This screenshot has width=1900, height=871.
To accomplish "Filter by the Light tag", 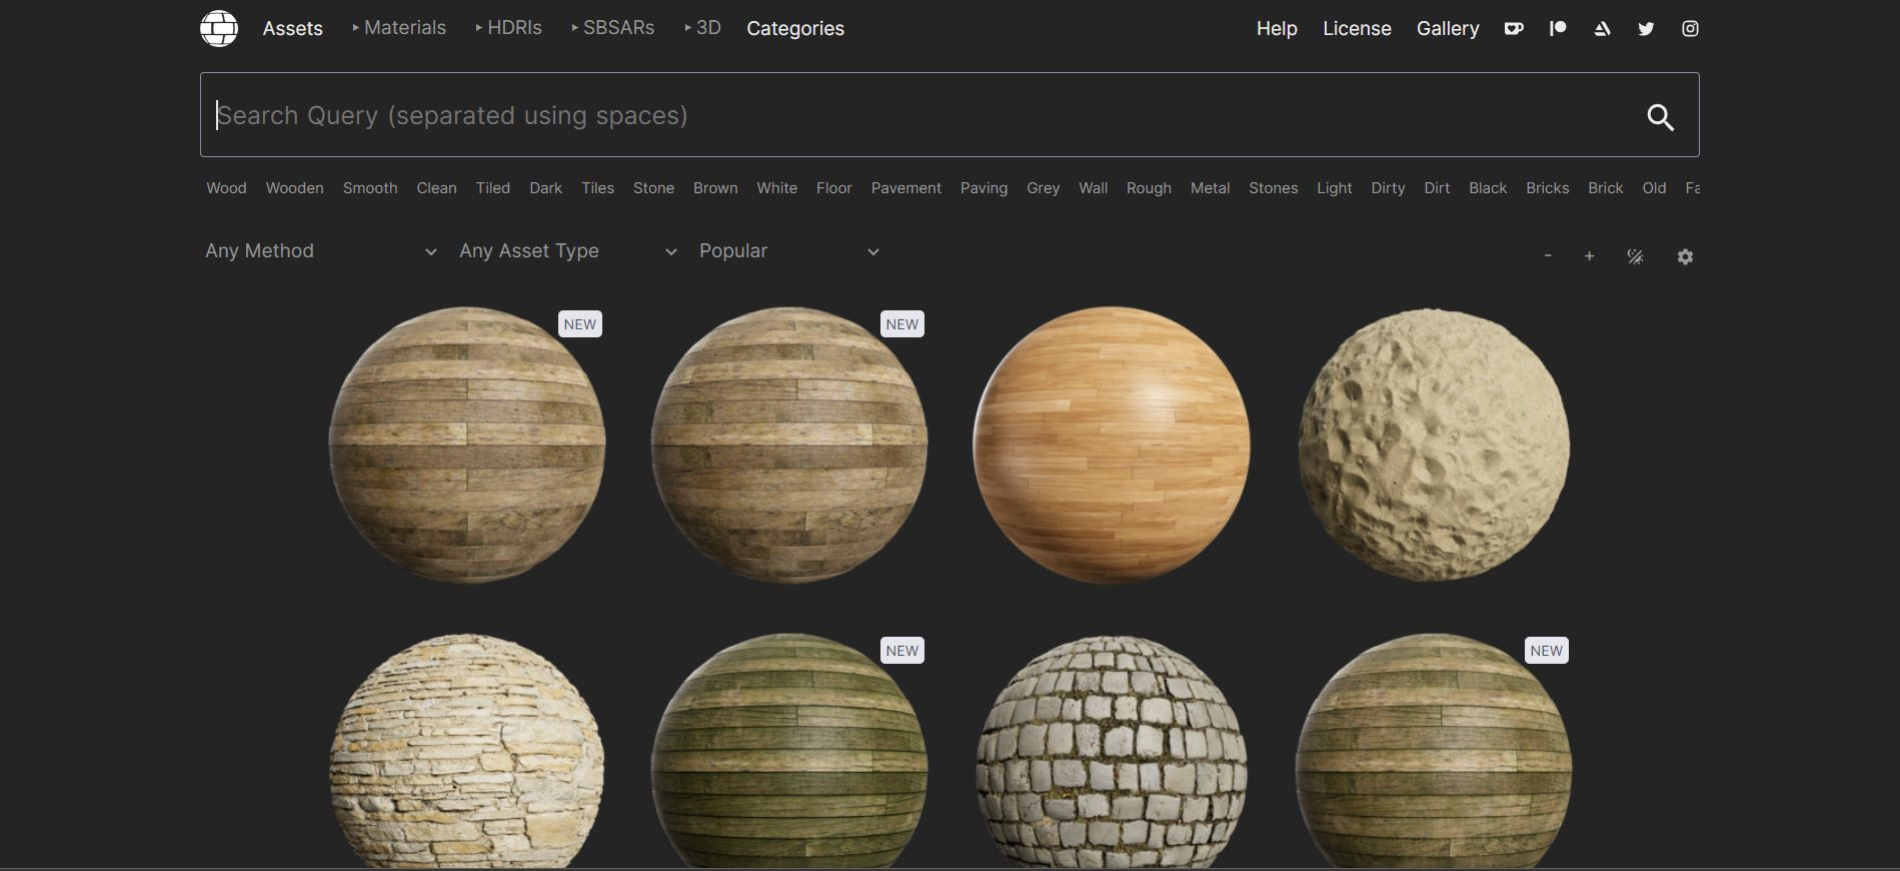I will pos(1334,188).
